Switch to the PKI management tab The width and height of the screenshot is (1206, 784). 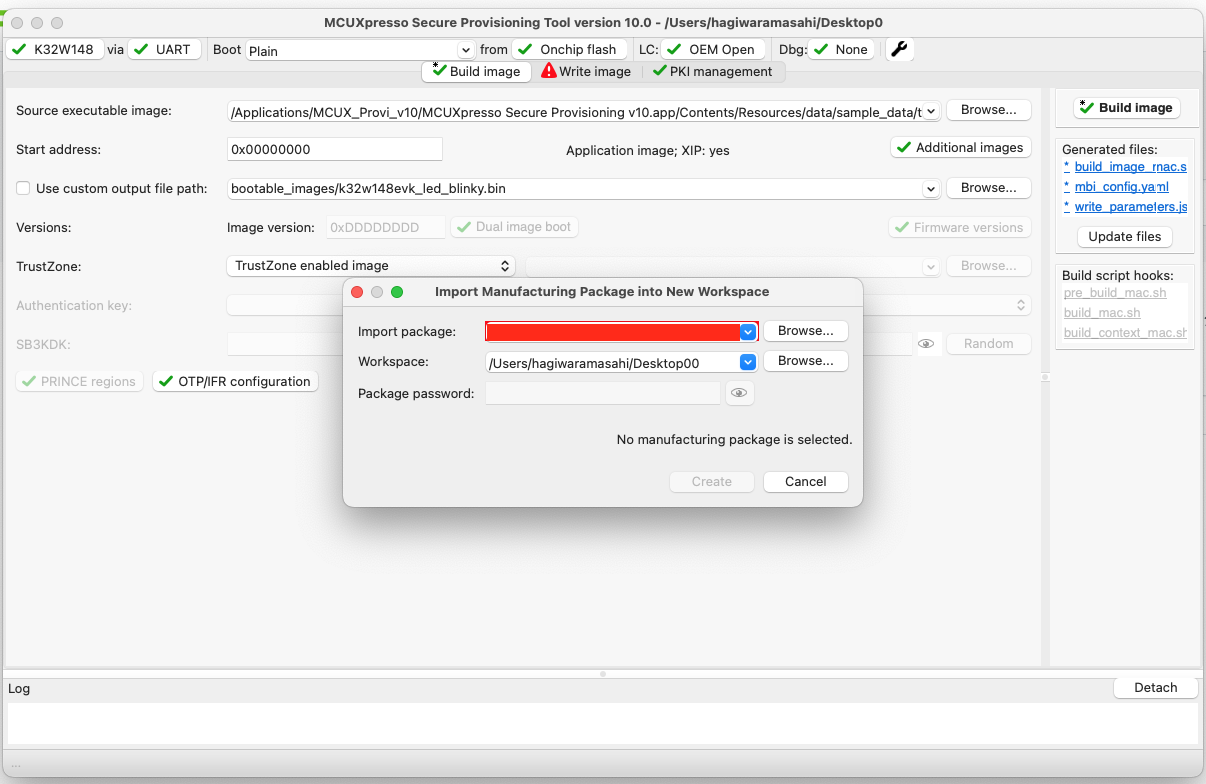718,71
